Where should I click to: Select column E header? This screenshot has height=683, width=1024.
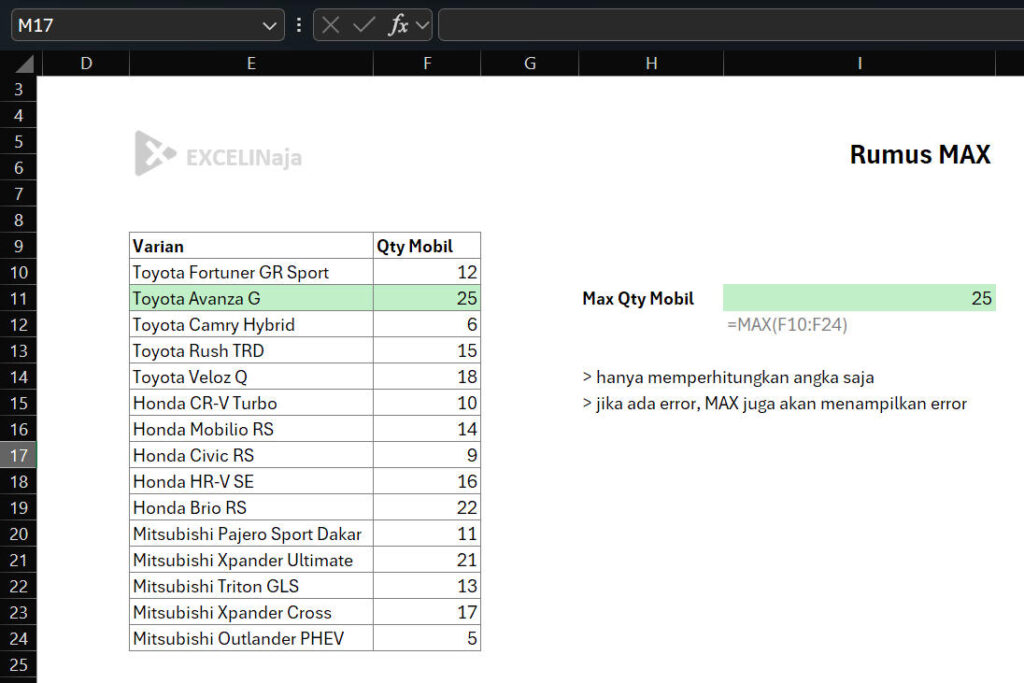point(251,63)
